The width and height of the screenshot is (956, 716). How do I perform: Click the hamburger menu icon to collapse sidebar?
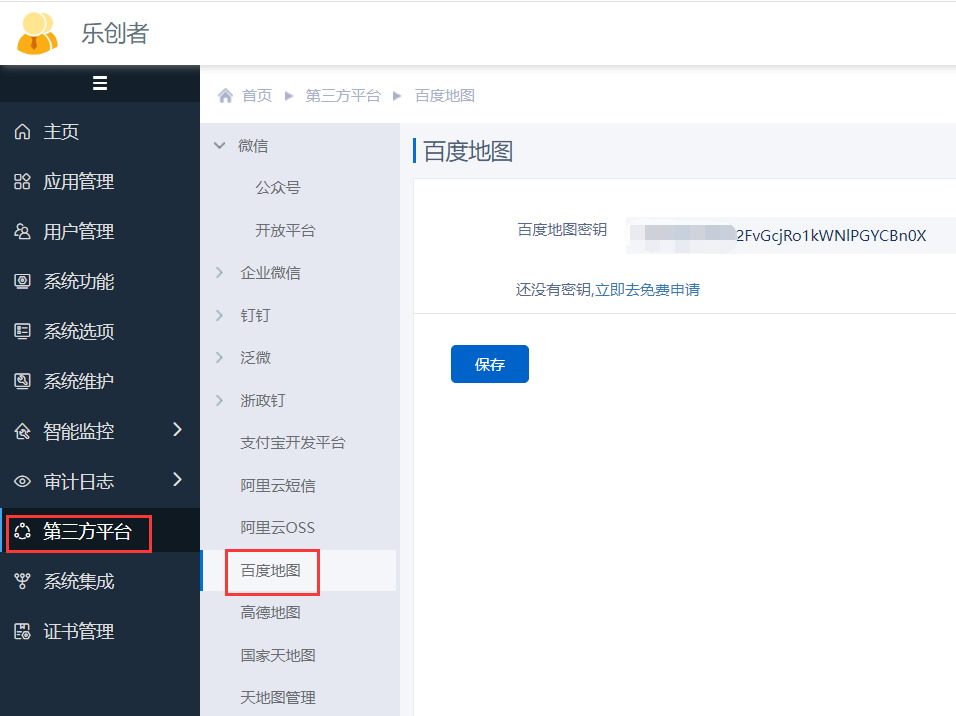click(100, 84)
